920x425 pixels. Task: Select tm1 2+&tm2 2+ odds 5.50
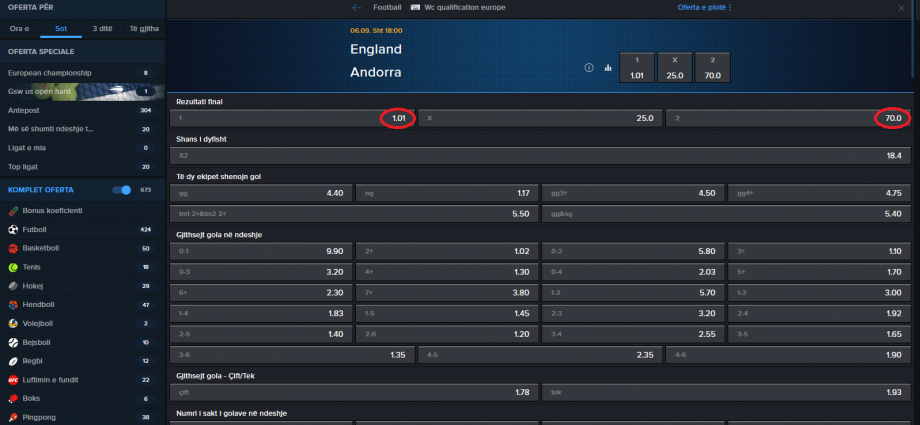pyautogui.click(x=354, y=214)
